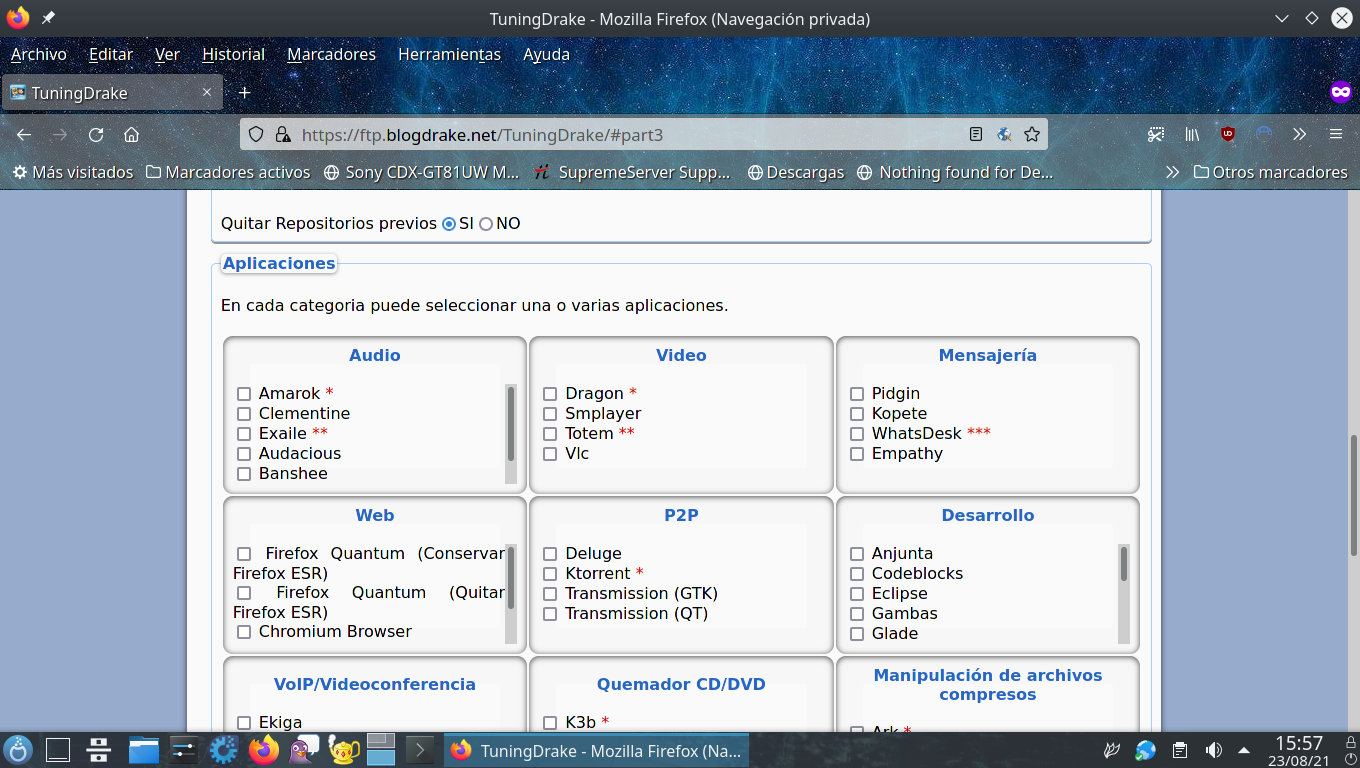Open the Firefox home page icon
The width and height of the screenshot is (1360, 768).
click(131, 134)
